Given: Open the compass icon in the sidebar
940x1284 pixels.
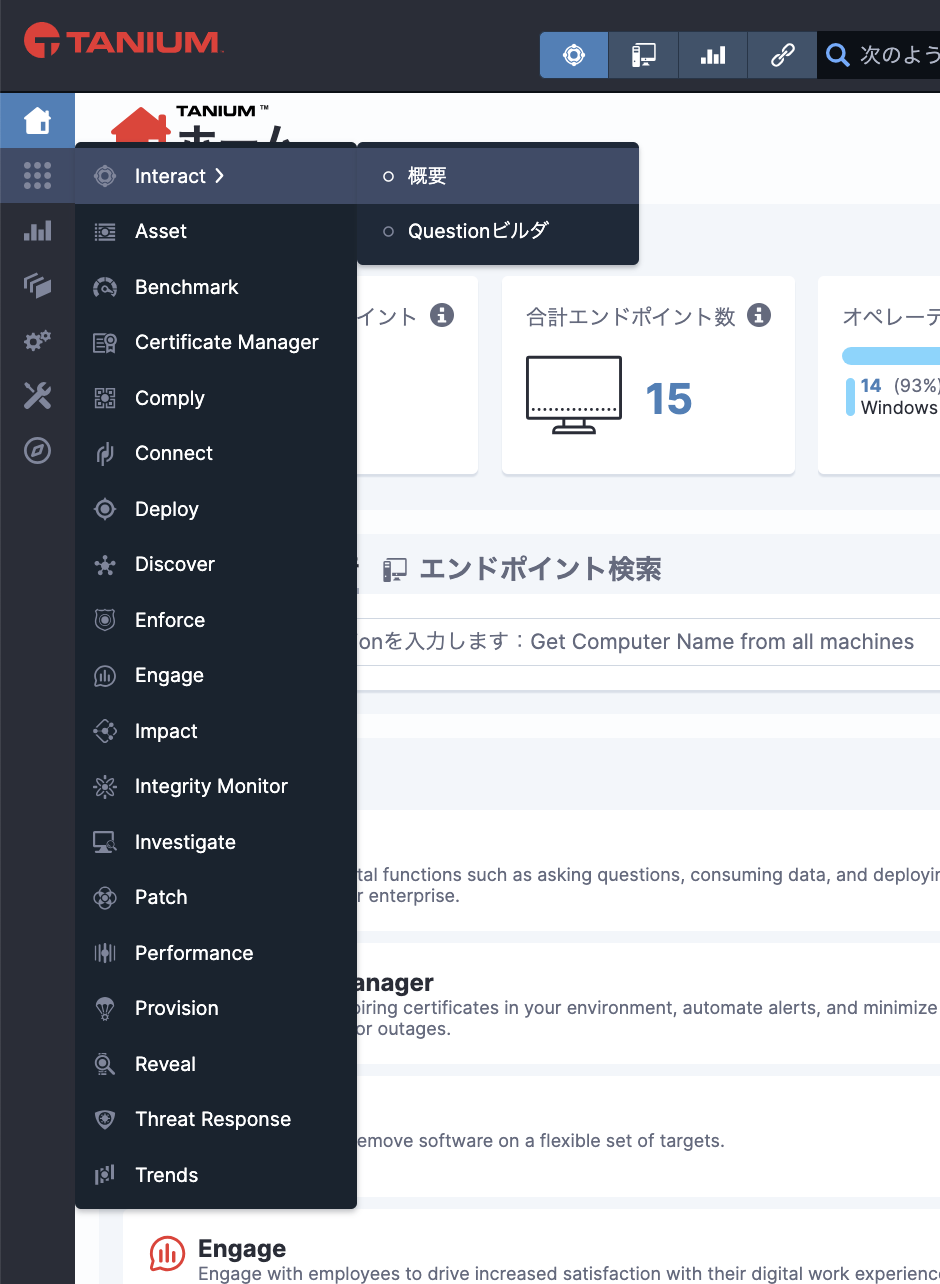Looking at the screenshot, I should (x=37, y=451).
